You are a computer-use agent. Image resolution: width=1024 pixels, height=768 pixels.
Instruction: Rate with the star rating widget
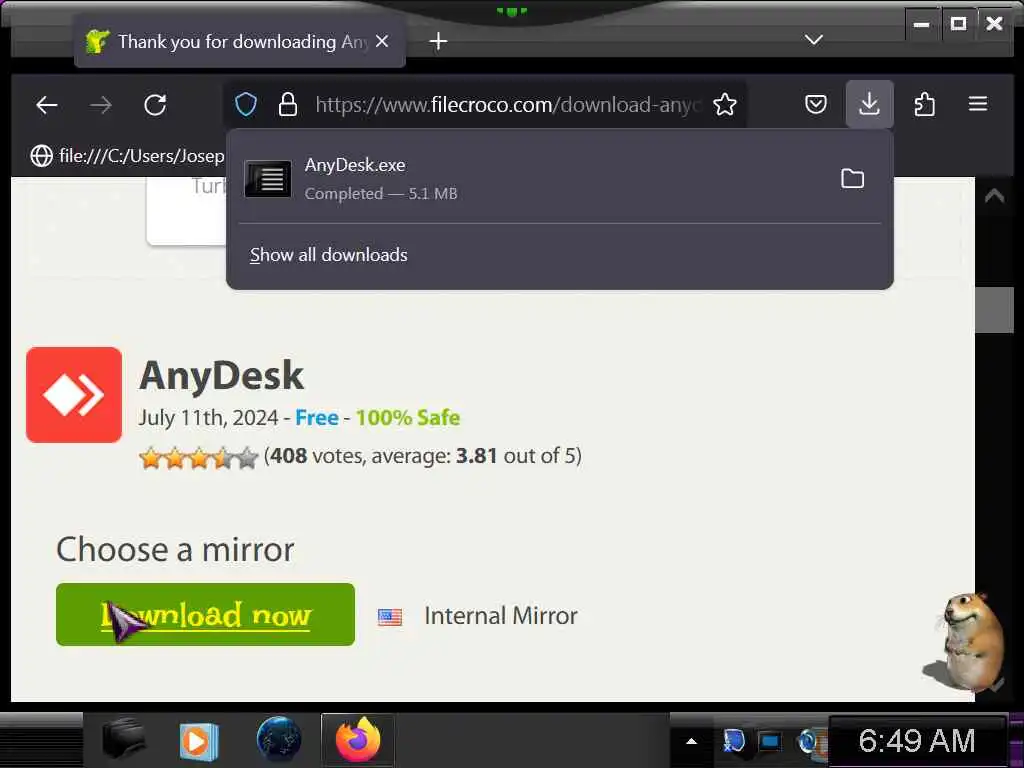(199, 457)
